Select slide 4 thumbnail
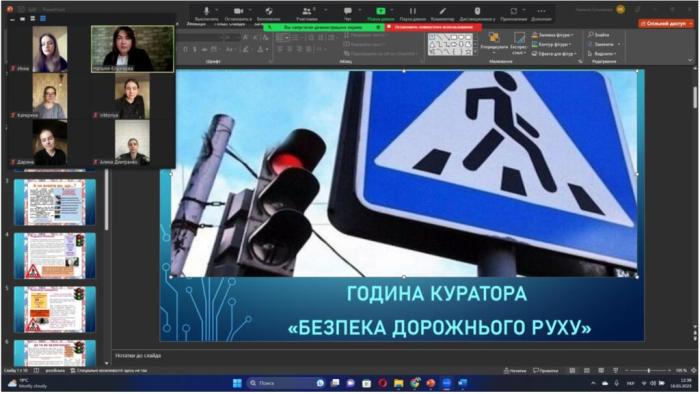This screenshot has width=700, height=394. (x=55, y=256)
